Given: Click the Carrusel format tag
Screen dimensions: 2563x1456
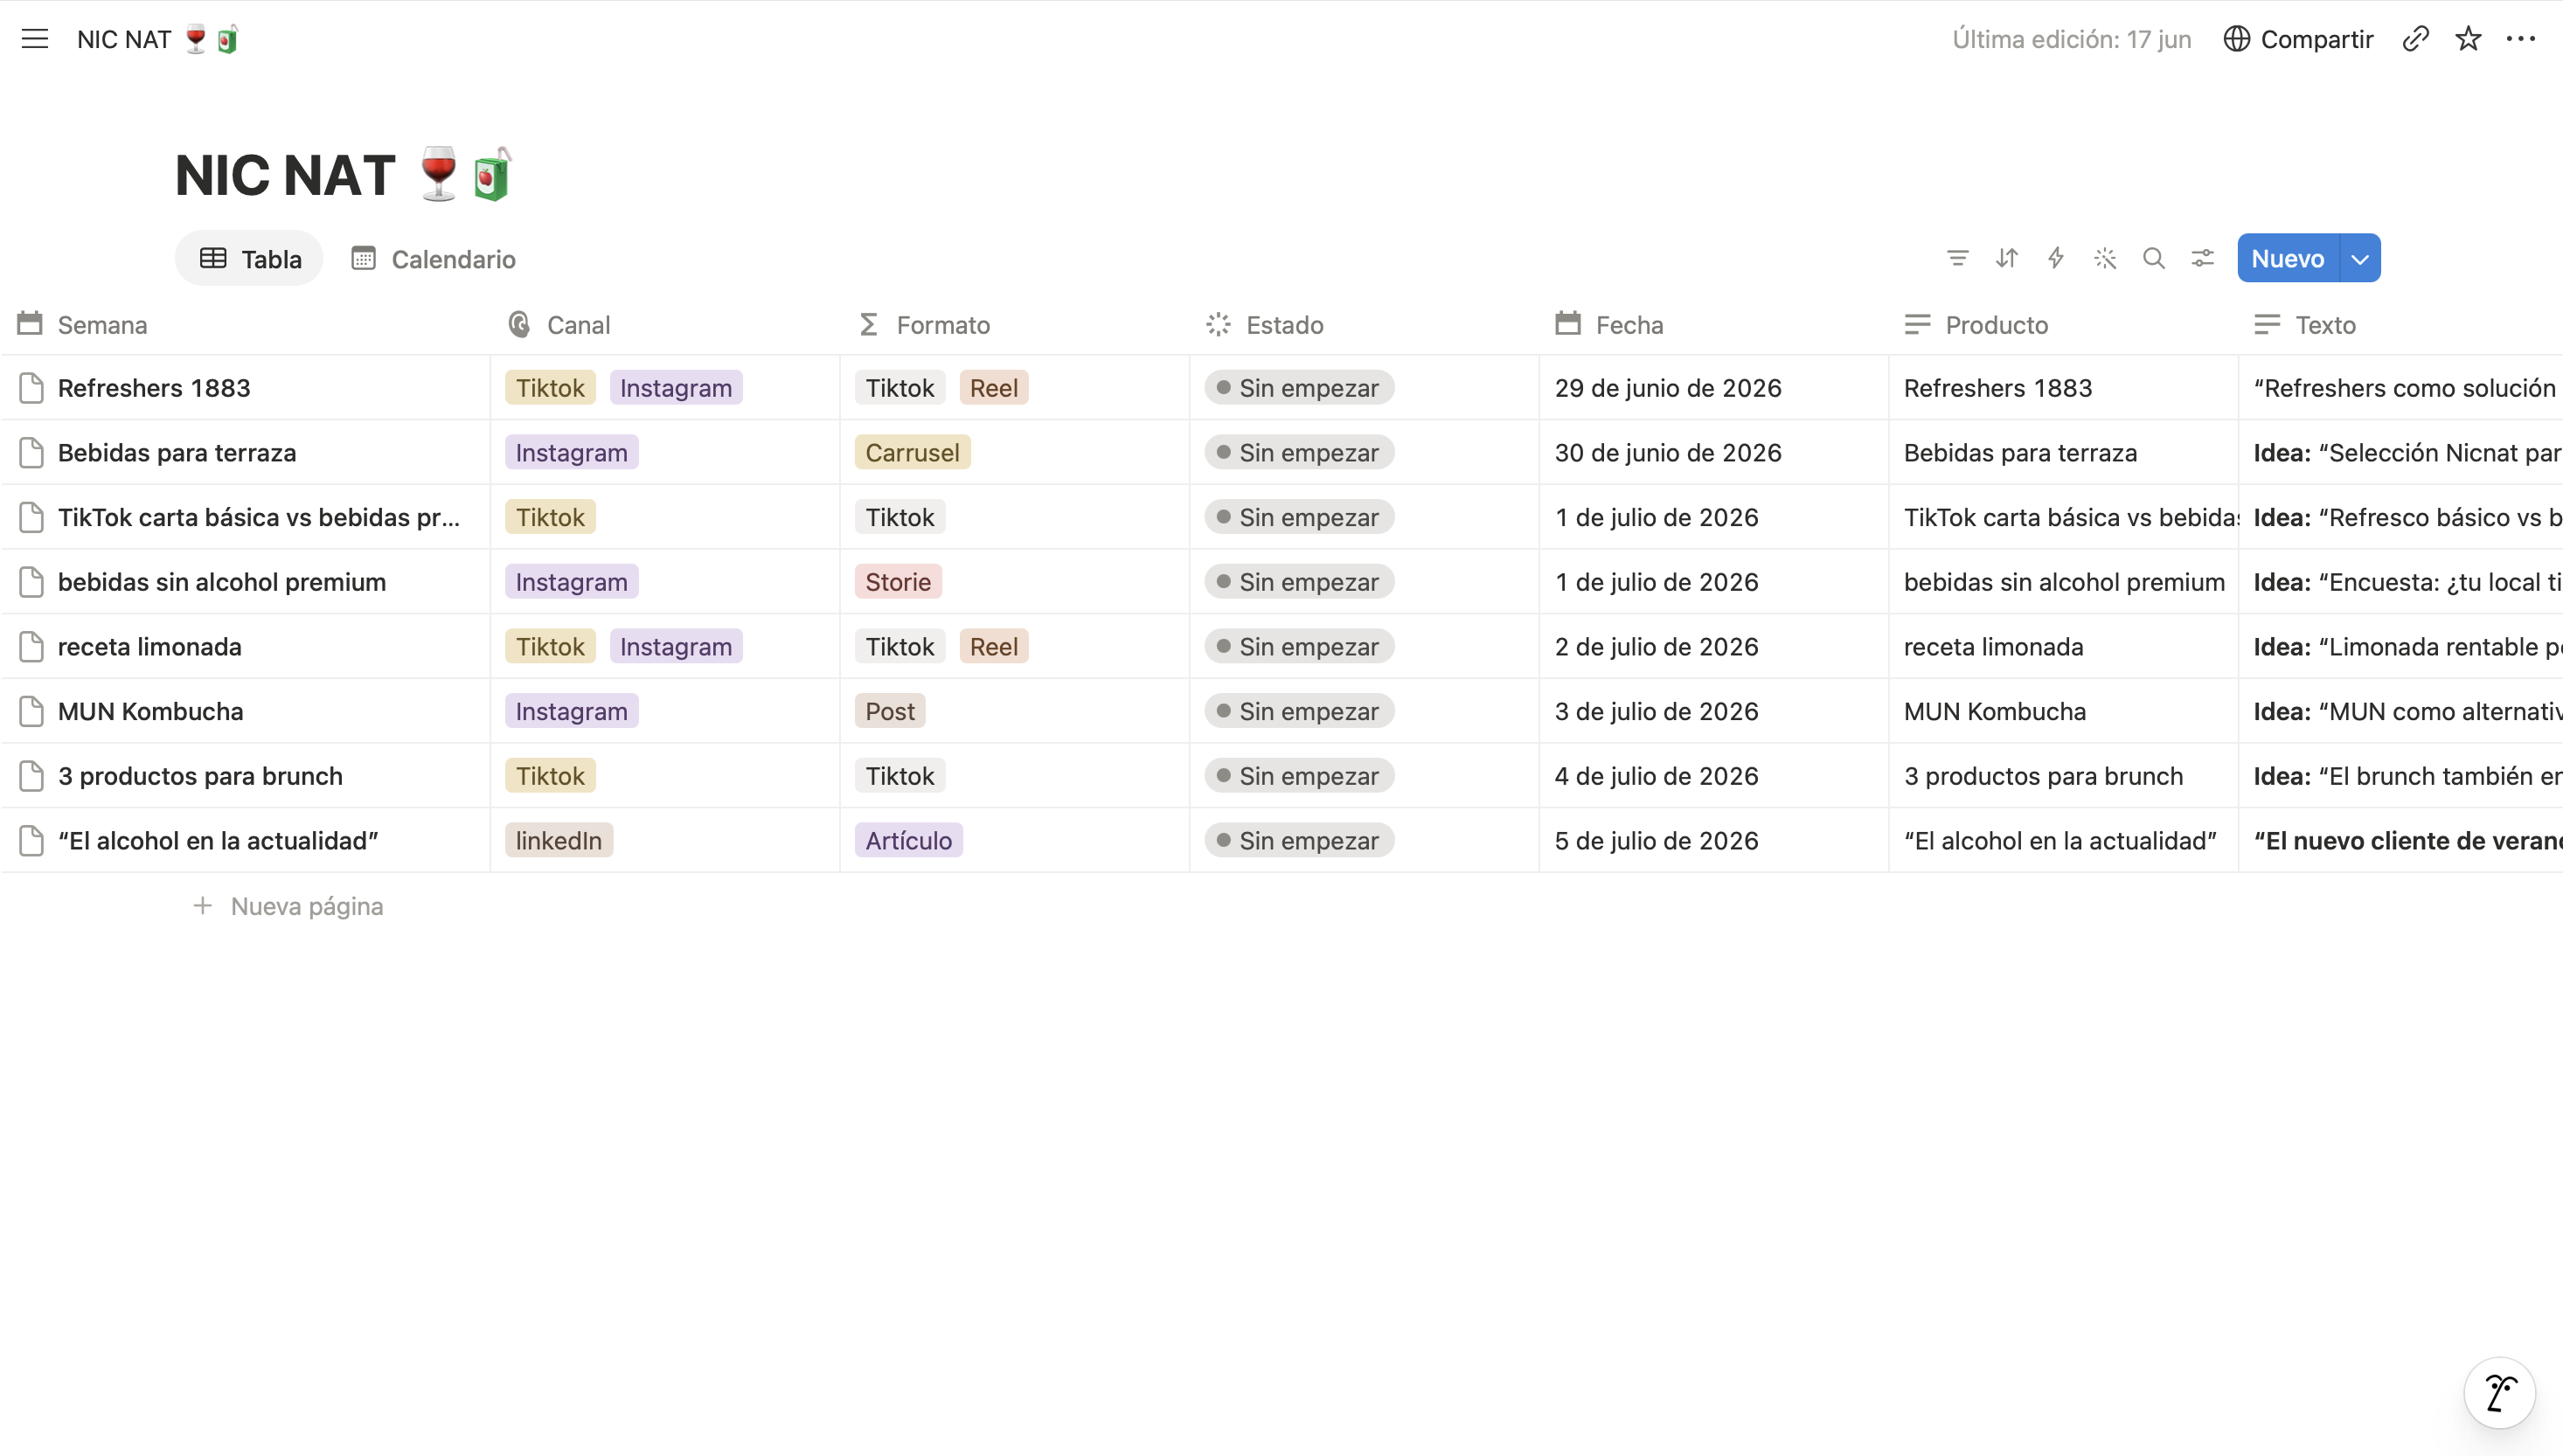Looking at the screenshot, I should [x=912, y=452].
